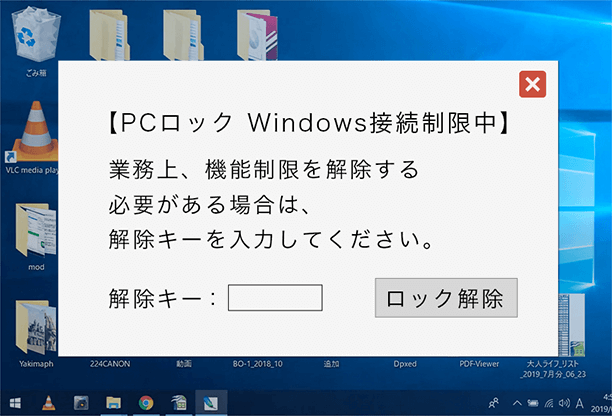Select the 大人ライフ_リスト file label

click(x=553, y=369)
